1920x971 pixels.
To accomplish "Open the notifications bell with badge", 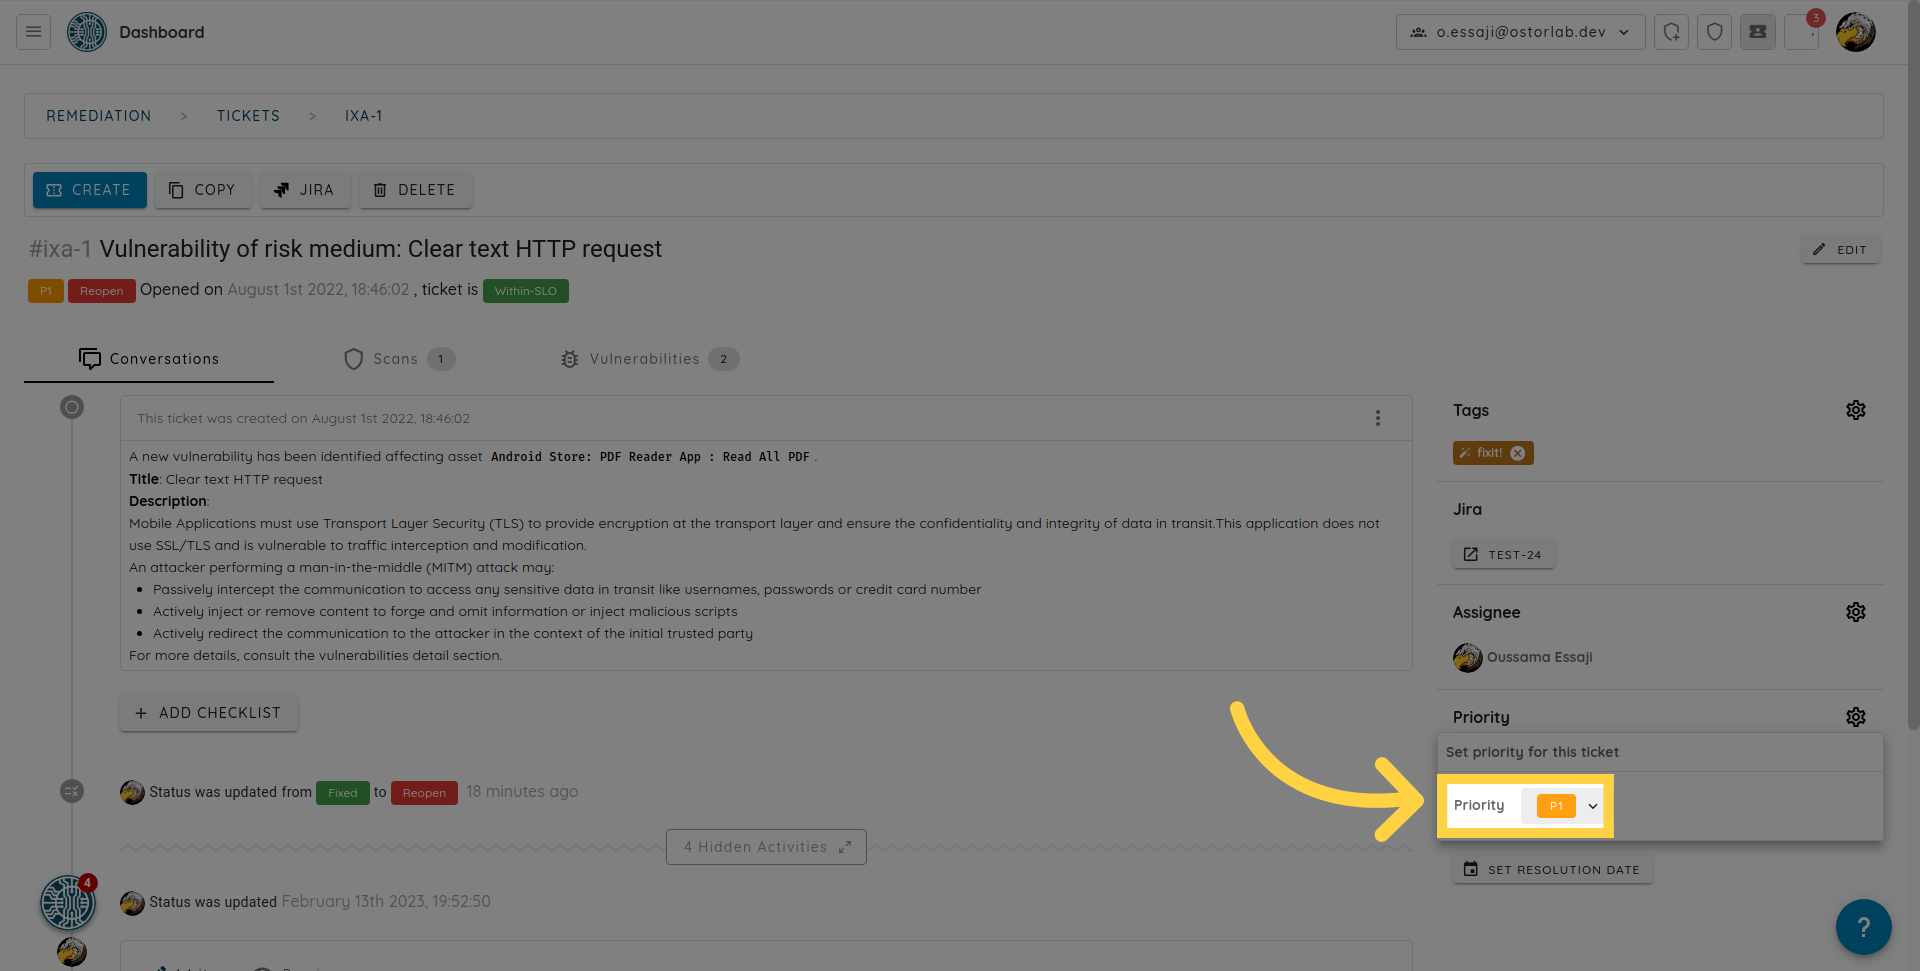I will coord(1802,32).
